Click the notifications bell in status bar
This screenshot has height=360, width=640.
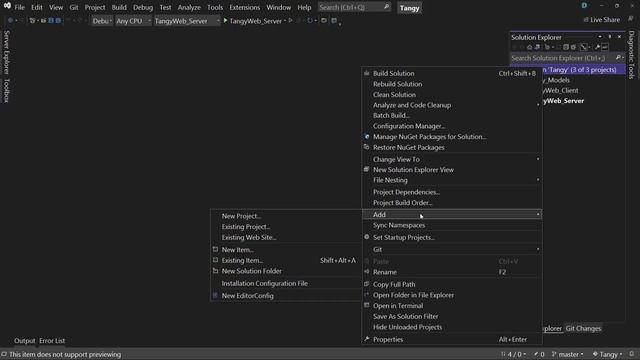point(631,354)
